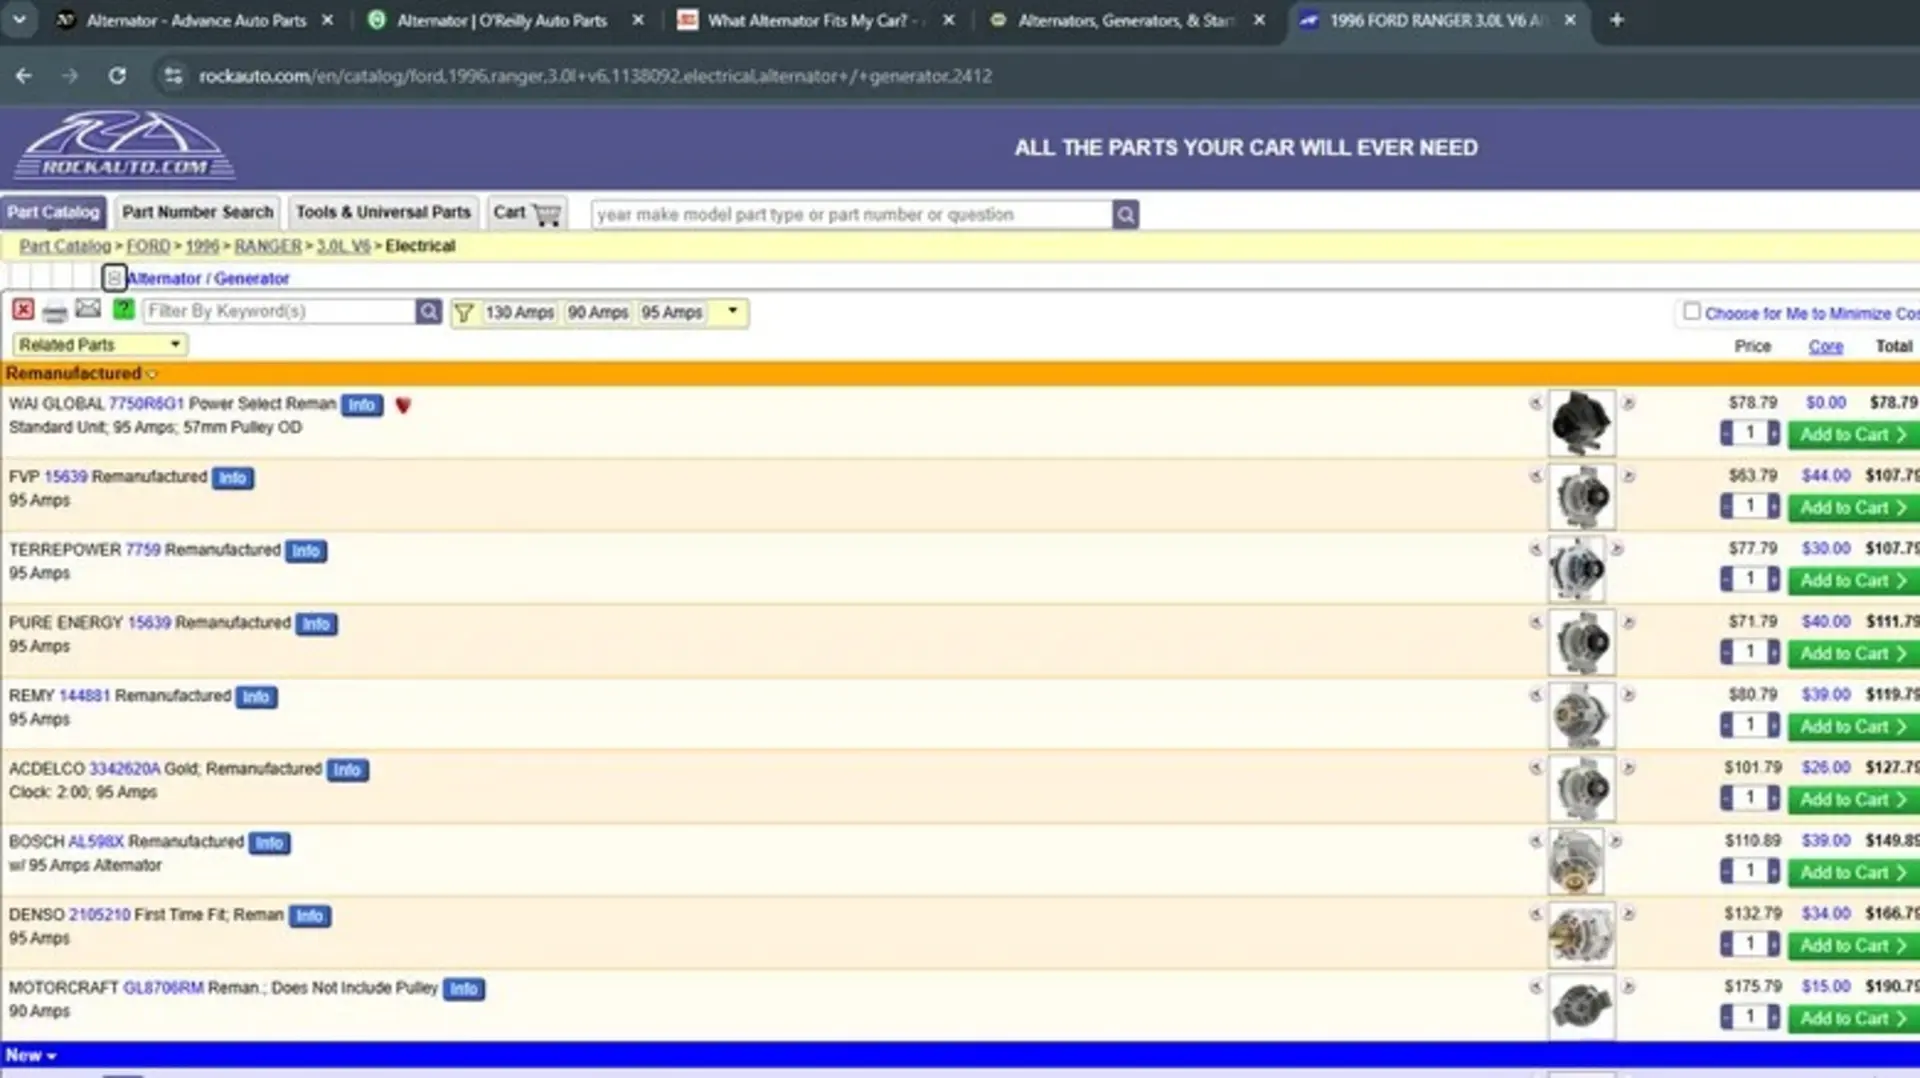Add REMY 144881 to cart
The image size is (1920, 1078).
(1853, 726)
